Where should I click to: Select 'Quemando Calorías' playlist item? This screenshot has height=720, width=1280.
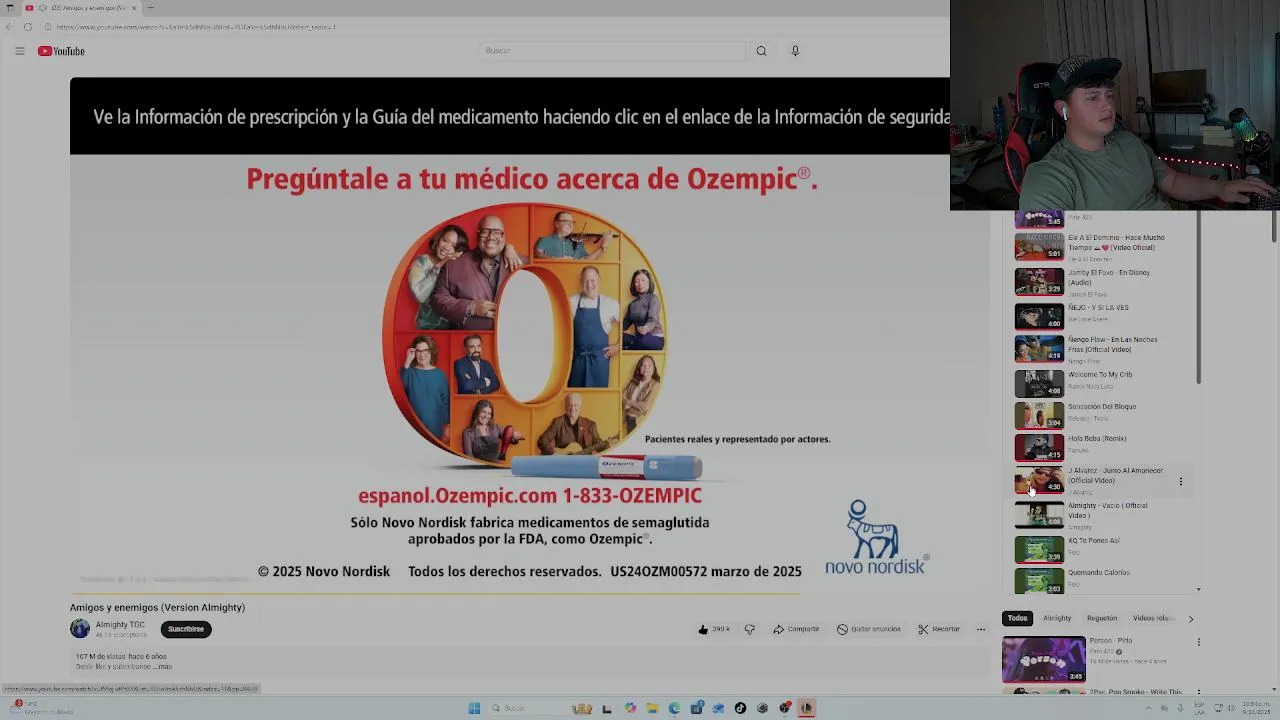1105,580
